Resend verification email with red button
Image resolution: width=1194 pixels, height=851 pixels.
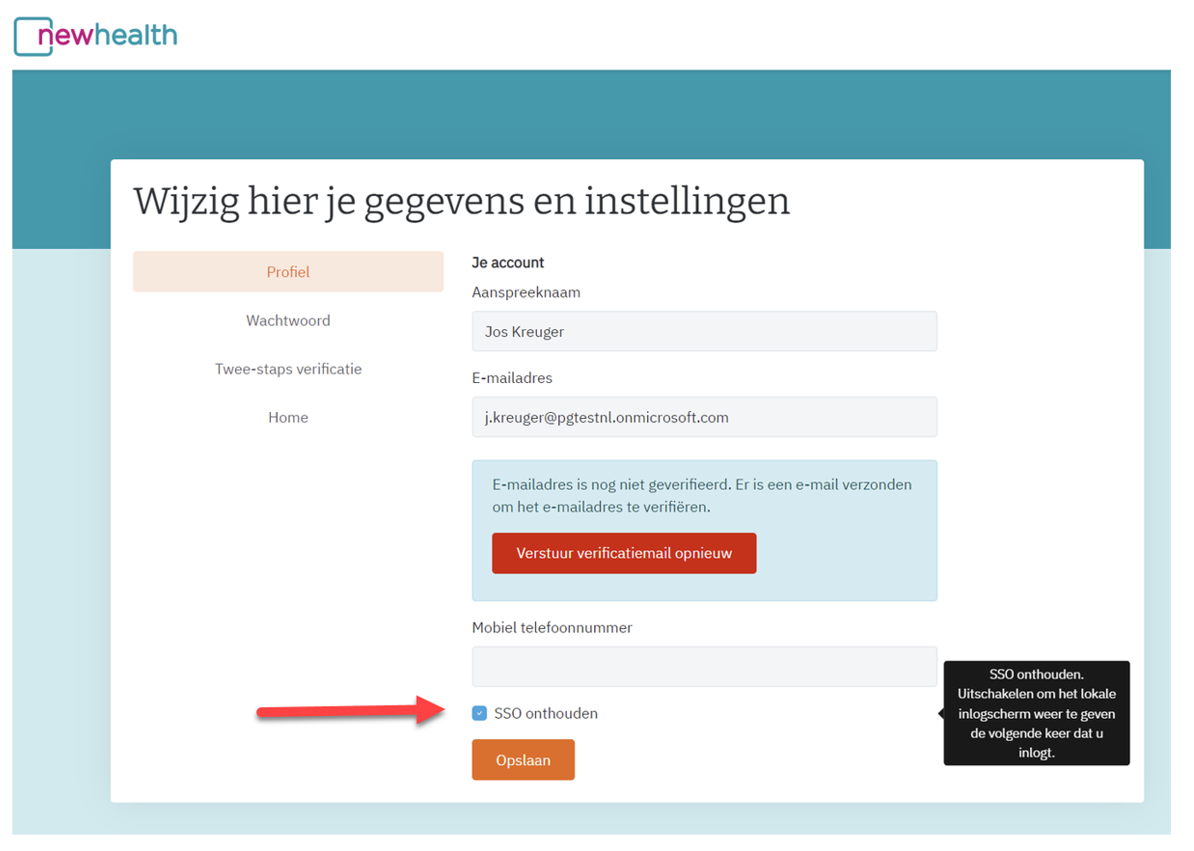pos(624,553)
